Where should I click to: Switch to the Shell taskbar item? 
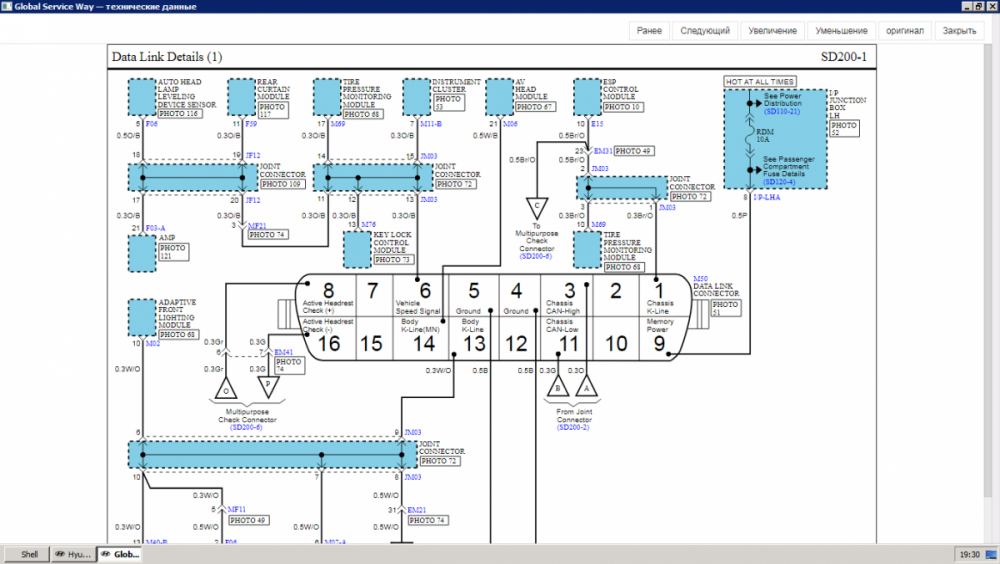pyautogui.click(x=29, y=554)
